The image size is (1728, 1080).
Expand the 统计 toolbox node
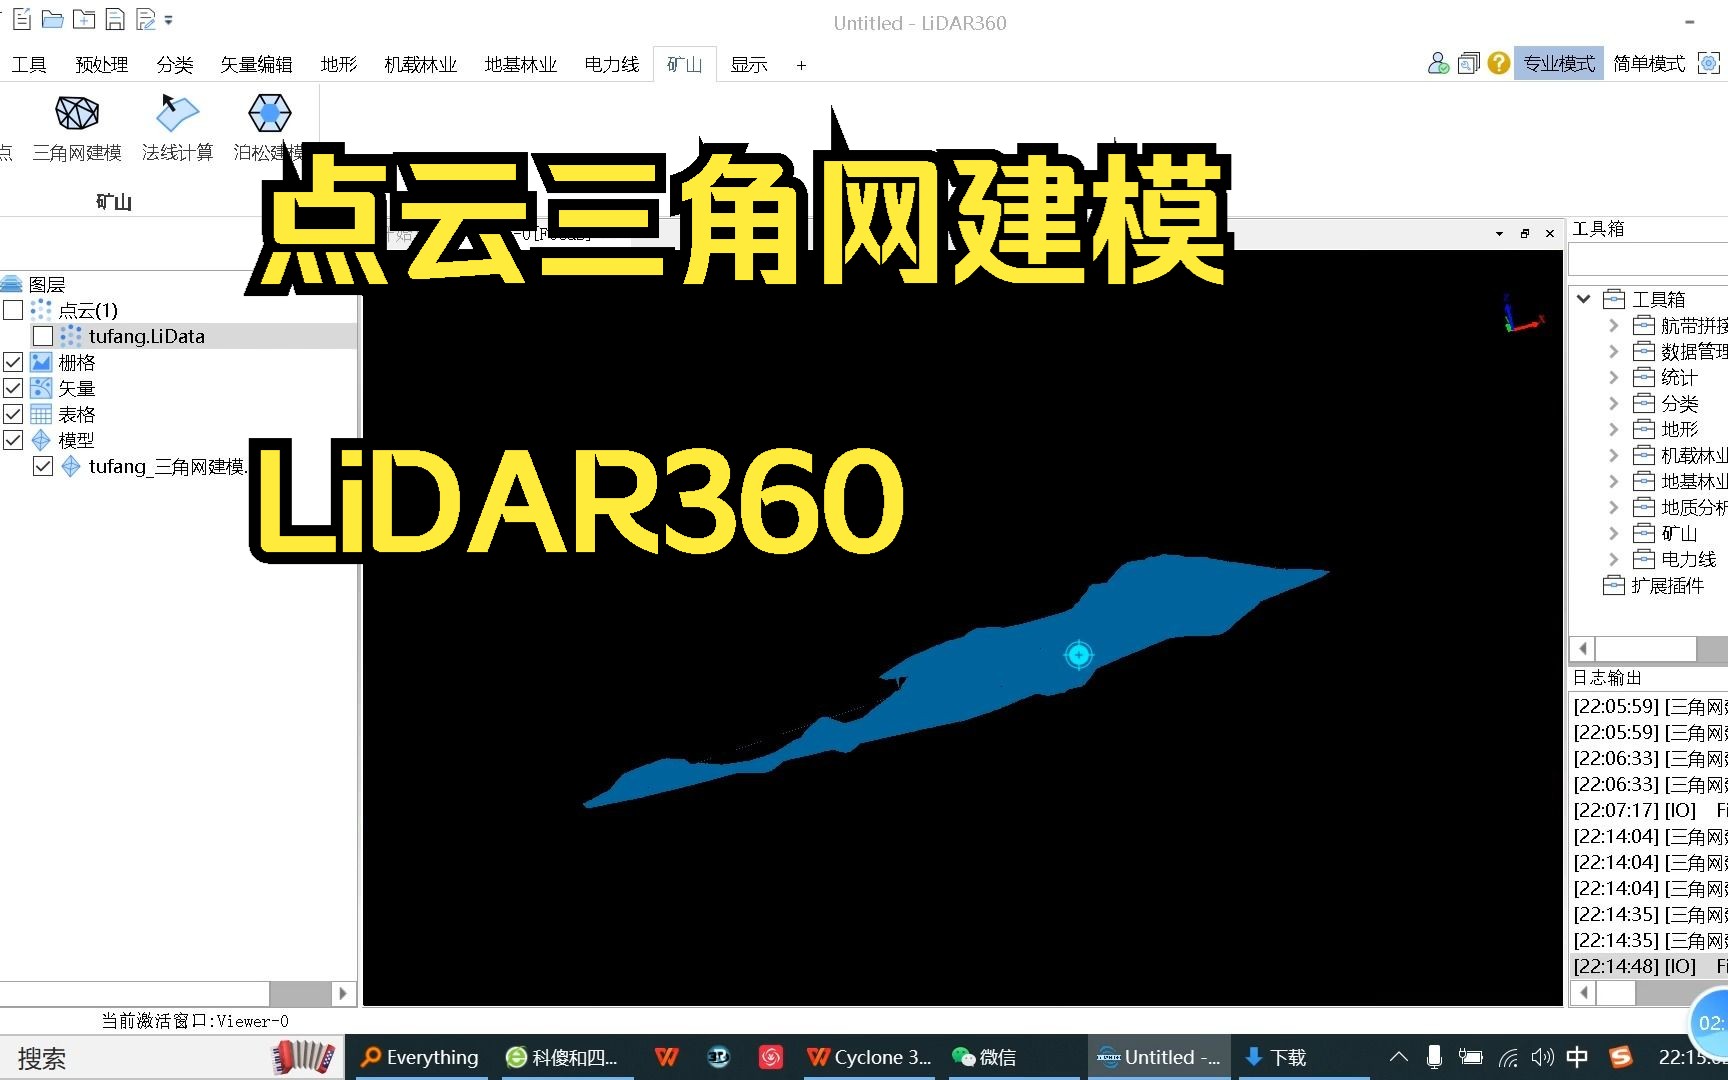[1613, 377]
